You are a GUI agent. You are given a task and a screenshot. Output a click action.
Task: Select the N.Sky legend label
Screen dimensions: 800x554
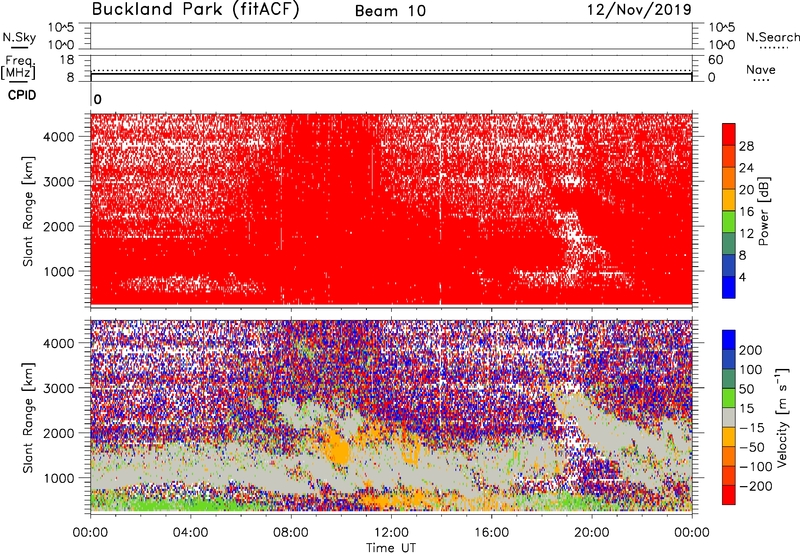tap(19, 37)
